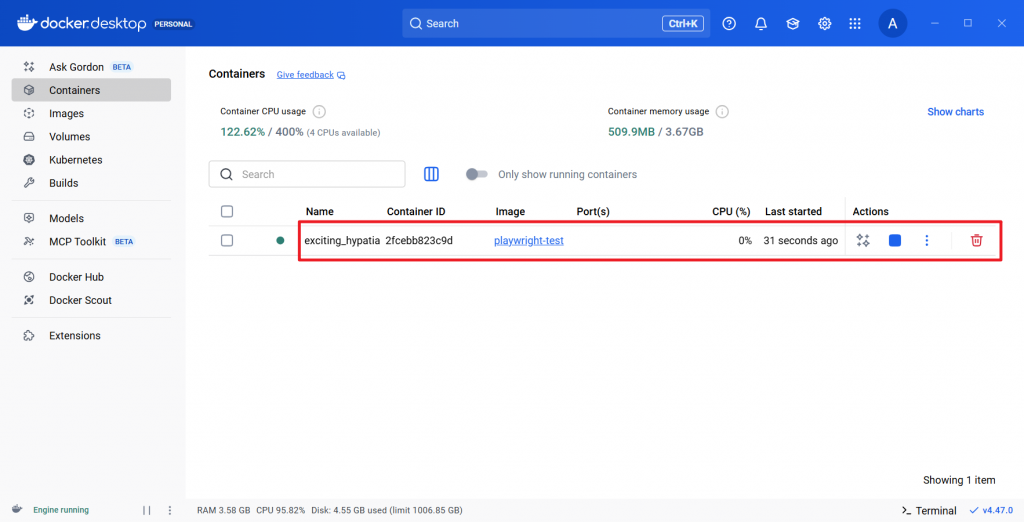Click the Port(s) column header

click(593, 212)
